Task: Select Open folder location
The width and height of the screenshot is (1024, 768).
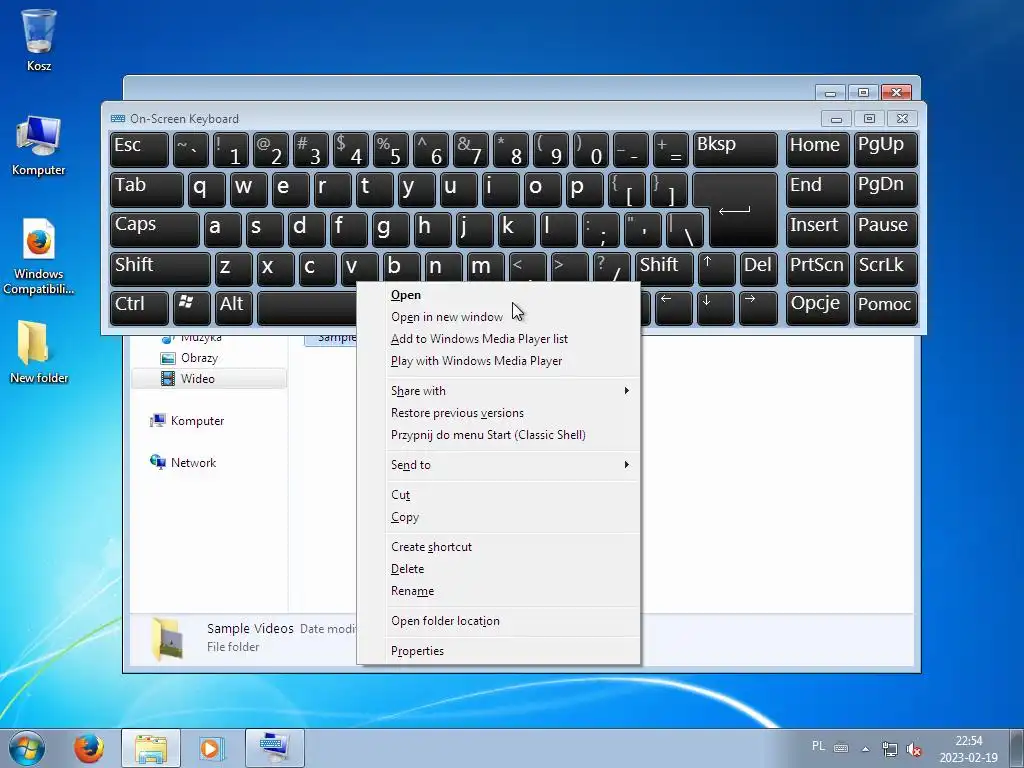Action: point(513,621)
